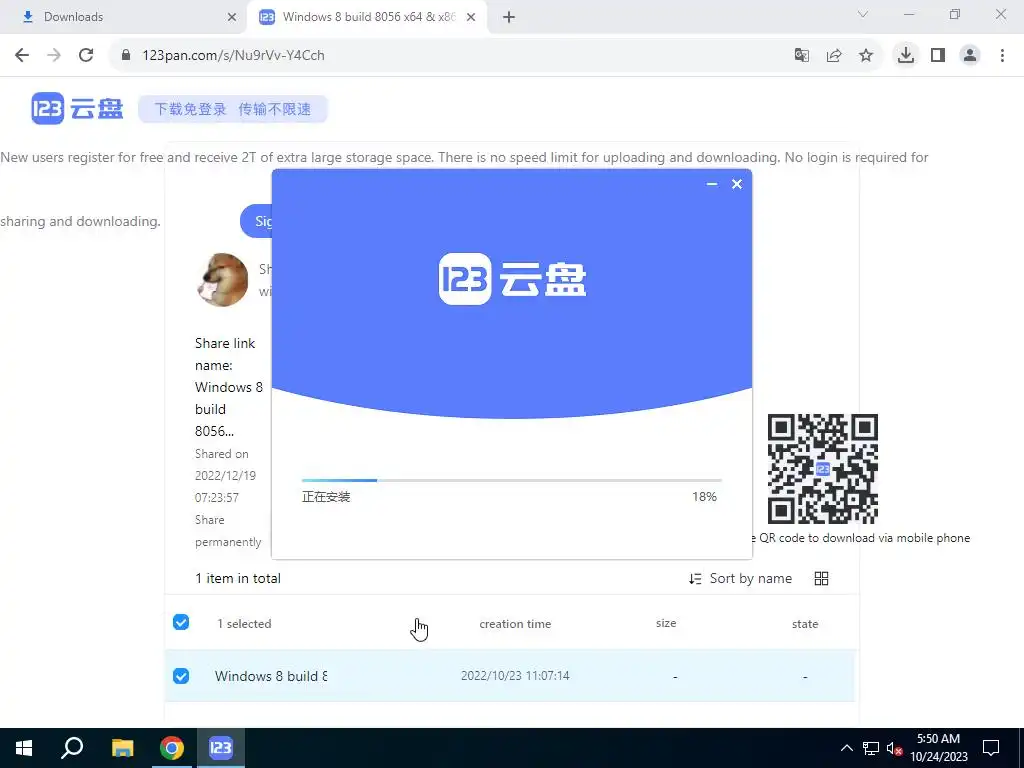
Task: Open network status tray icon
Action: click(x=871, y=748)
